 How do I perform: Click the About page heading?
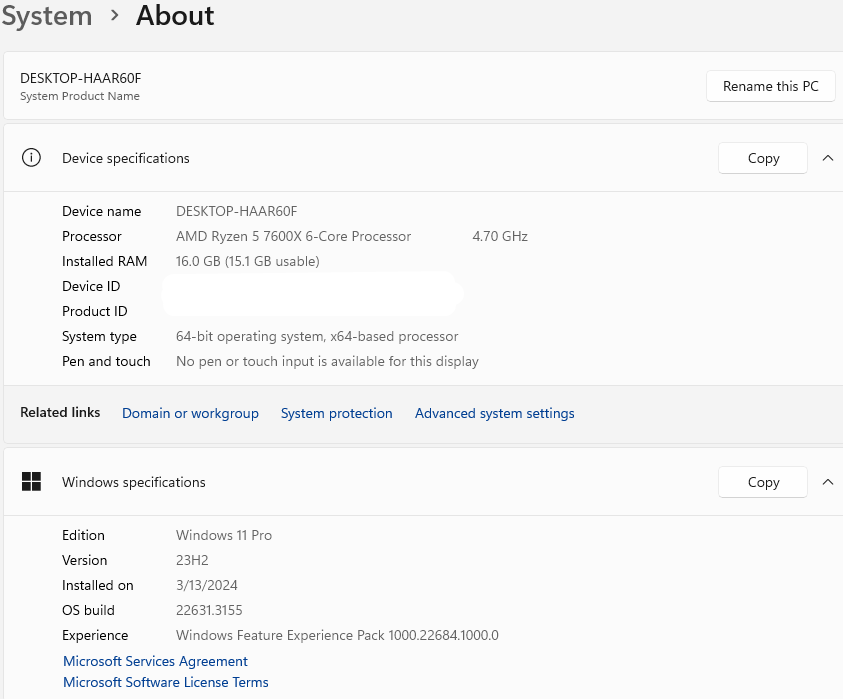pyautogui.click(x=175, y=15)
